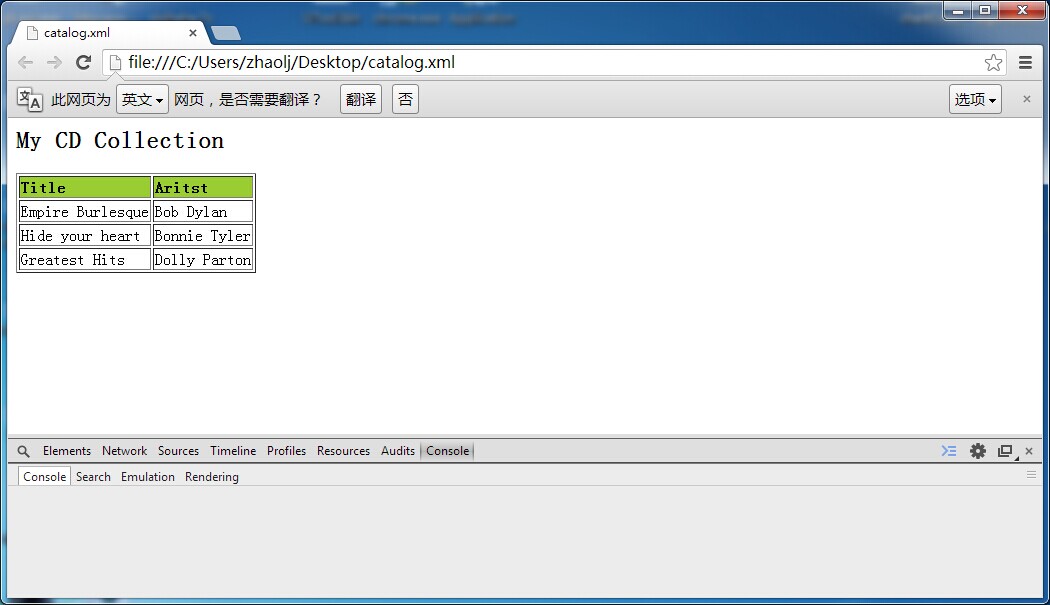
Task: Switch to the Profiles panel
Action: point(287,451)
